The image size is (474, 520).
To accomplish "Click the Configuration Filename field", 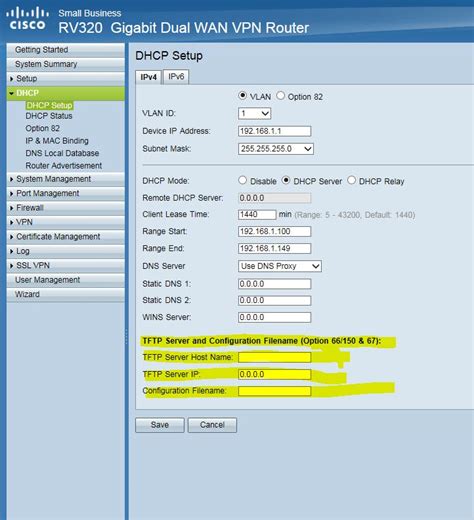I will point(275,391).
